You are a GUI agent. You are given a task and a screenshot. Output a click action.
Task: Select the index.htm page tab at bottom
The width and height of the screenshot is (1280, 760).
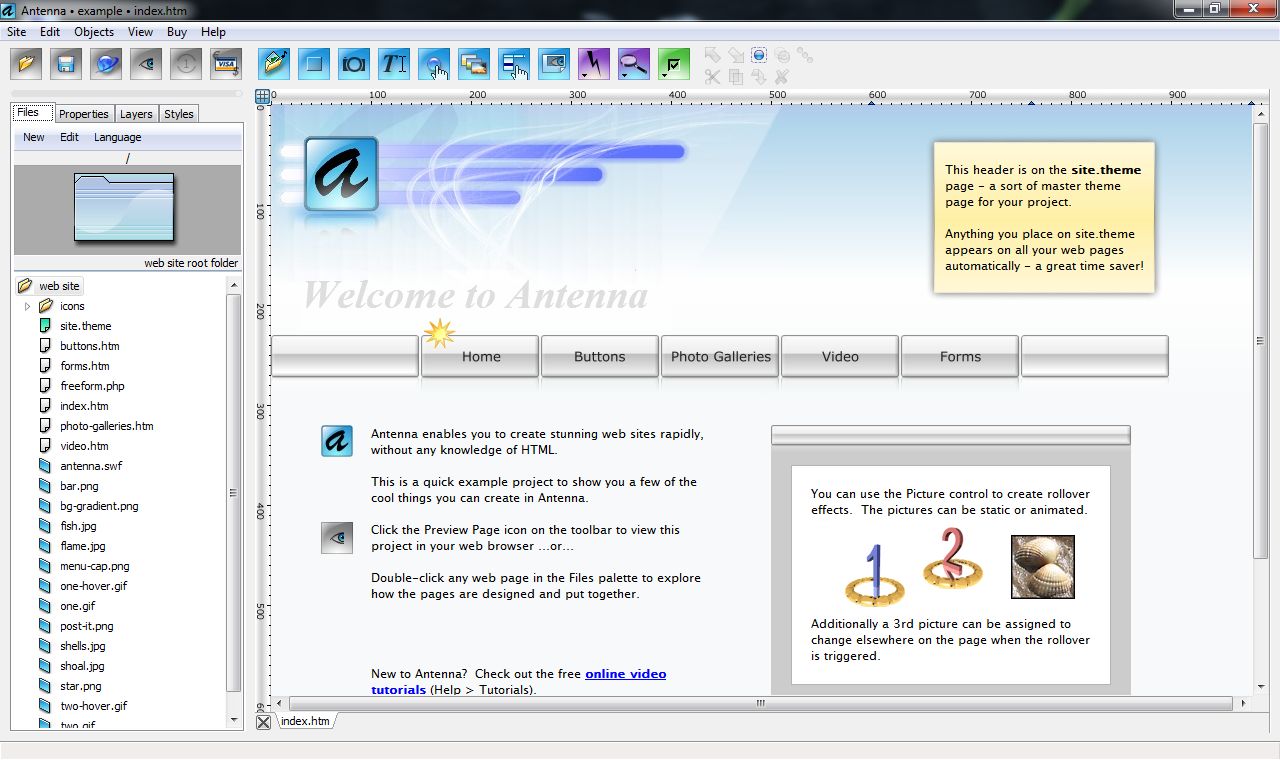pos(306,721)
